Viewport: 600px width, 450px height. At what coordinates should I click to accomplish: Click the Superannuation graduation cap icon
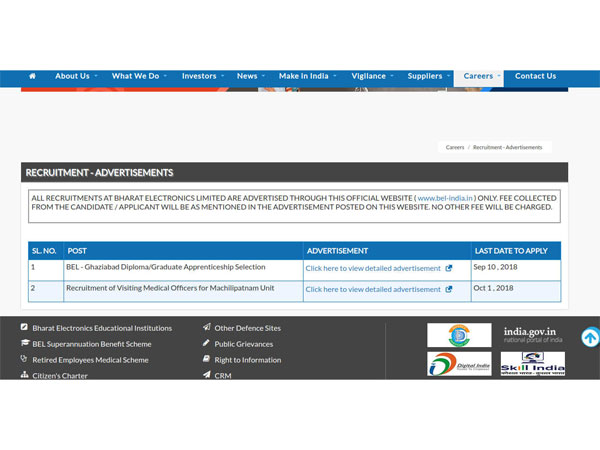[24, 342]
